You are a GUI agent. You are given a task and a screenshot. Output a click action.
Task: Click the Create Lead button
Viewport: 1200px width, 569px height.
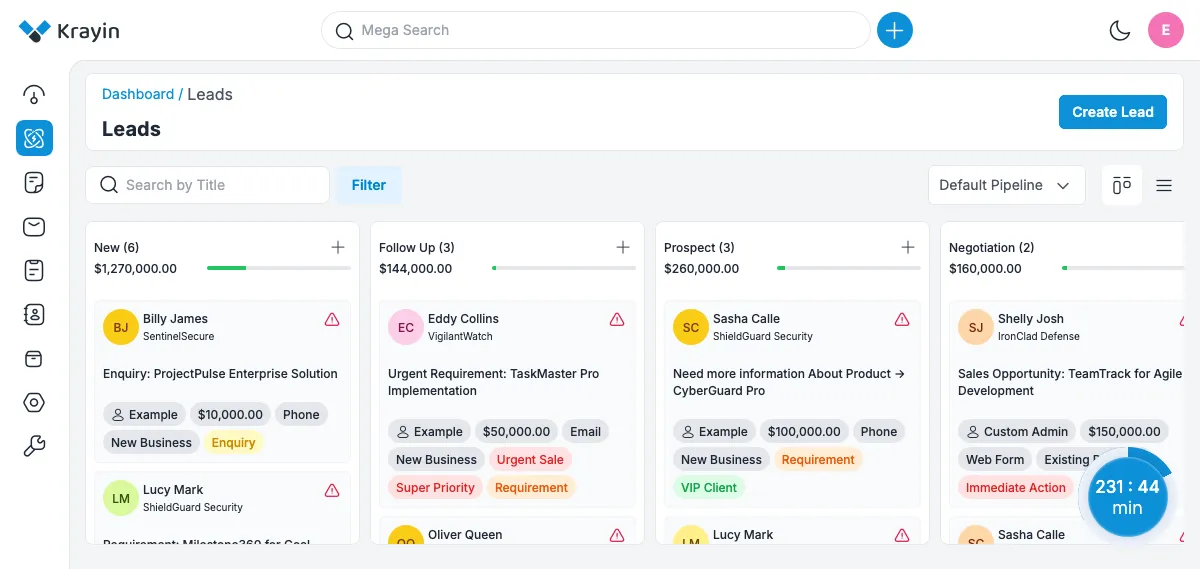1112,112
